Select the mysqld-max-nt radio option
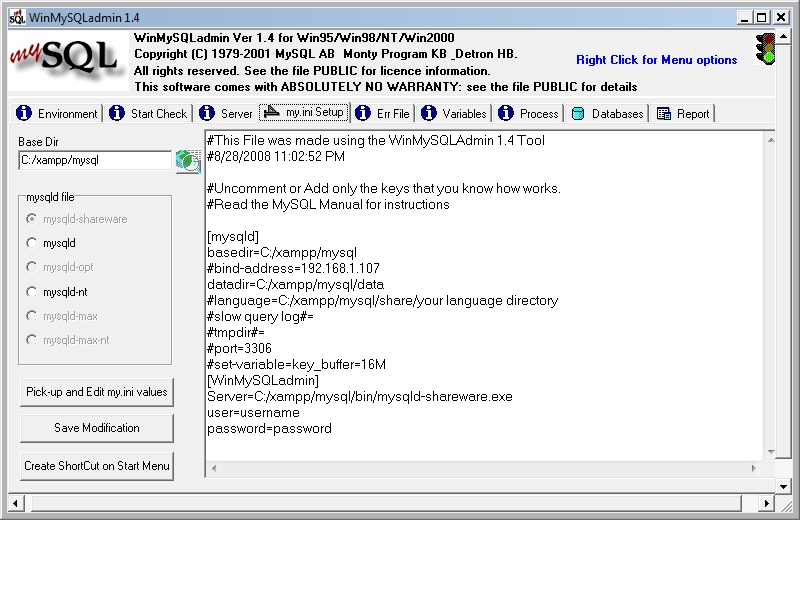The image size is (800, 600). pyautogui.click(x=32, y=340)
